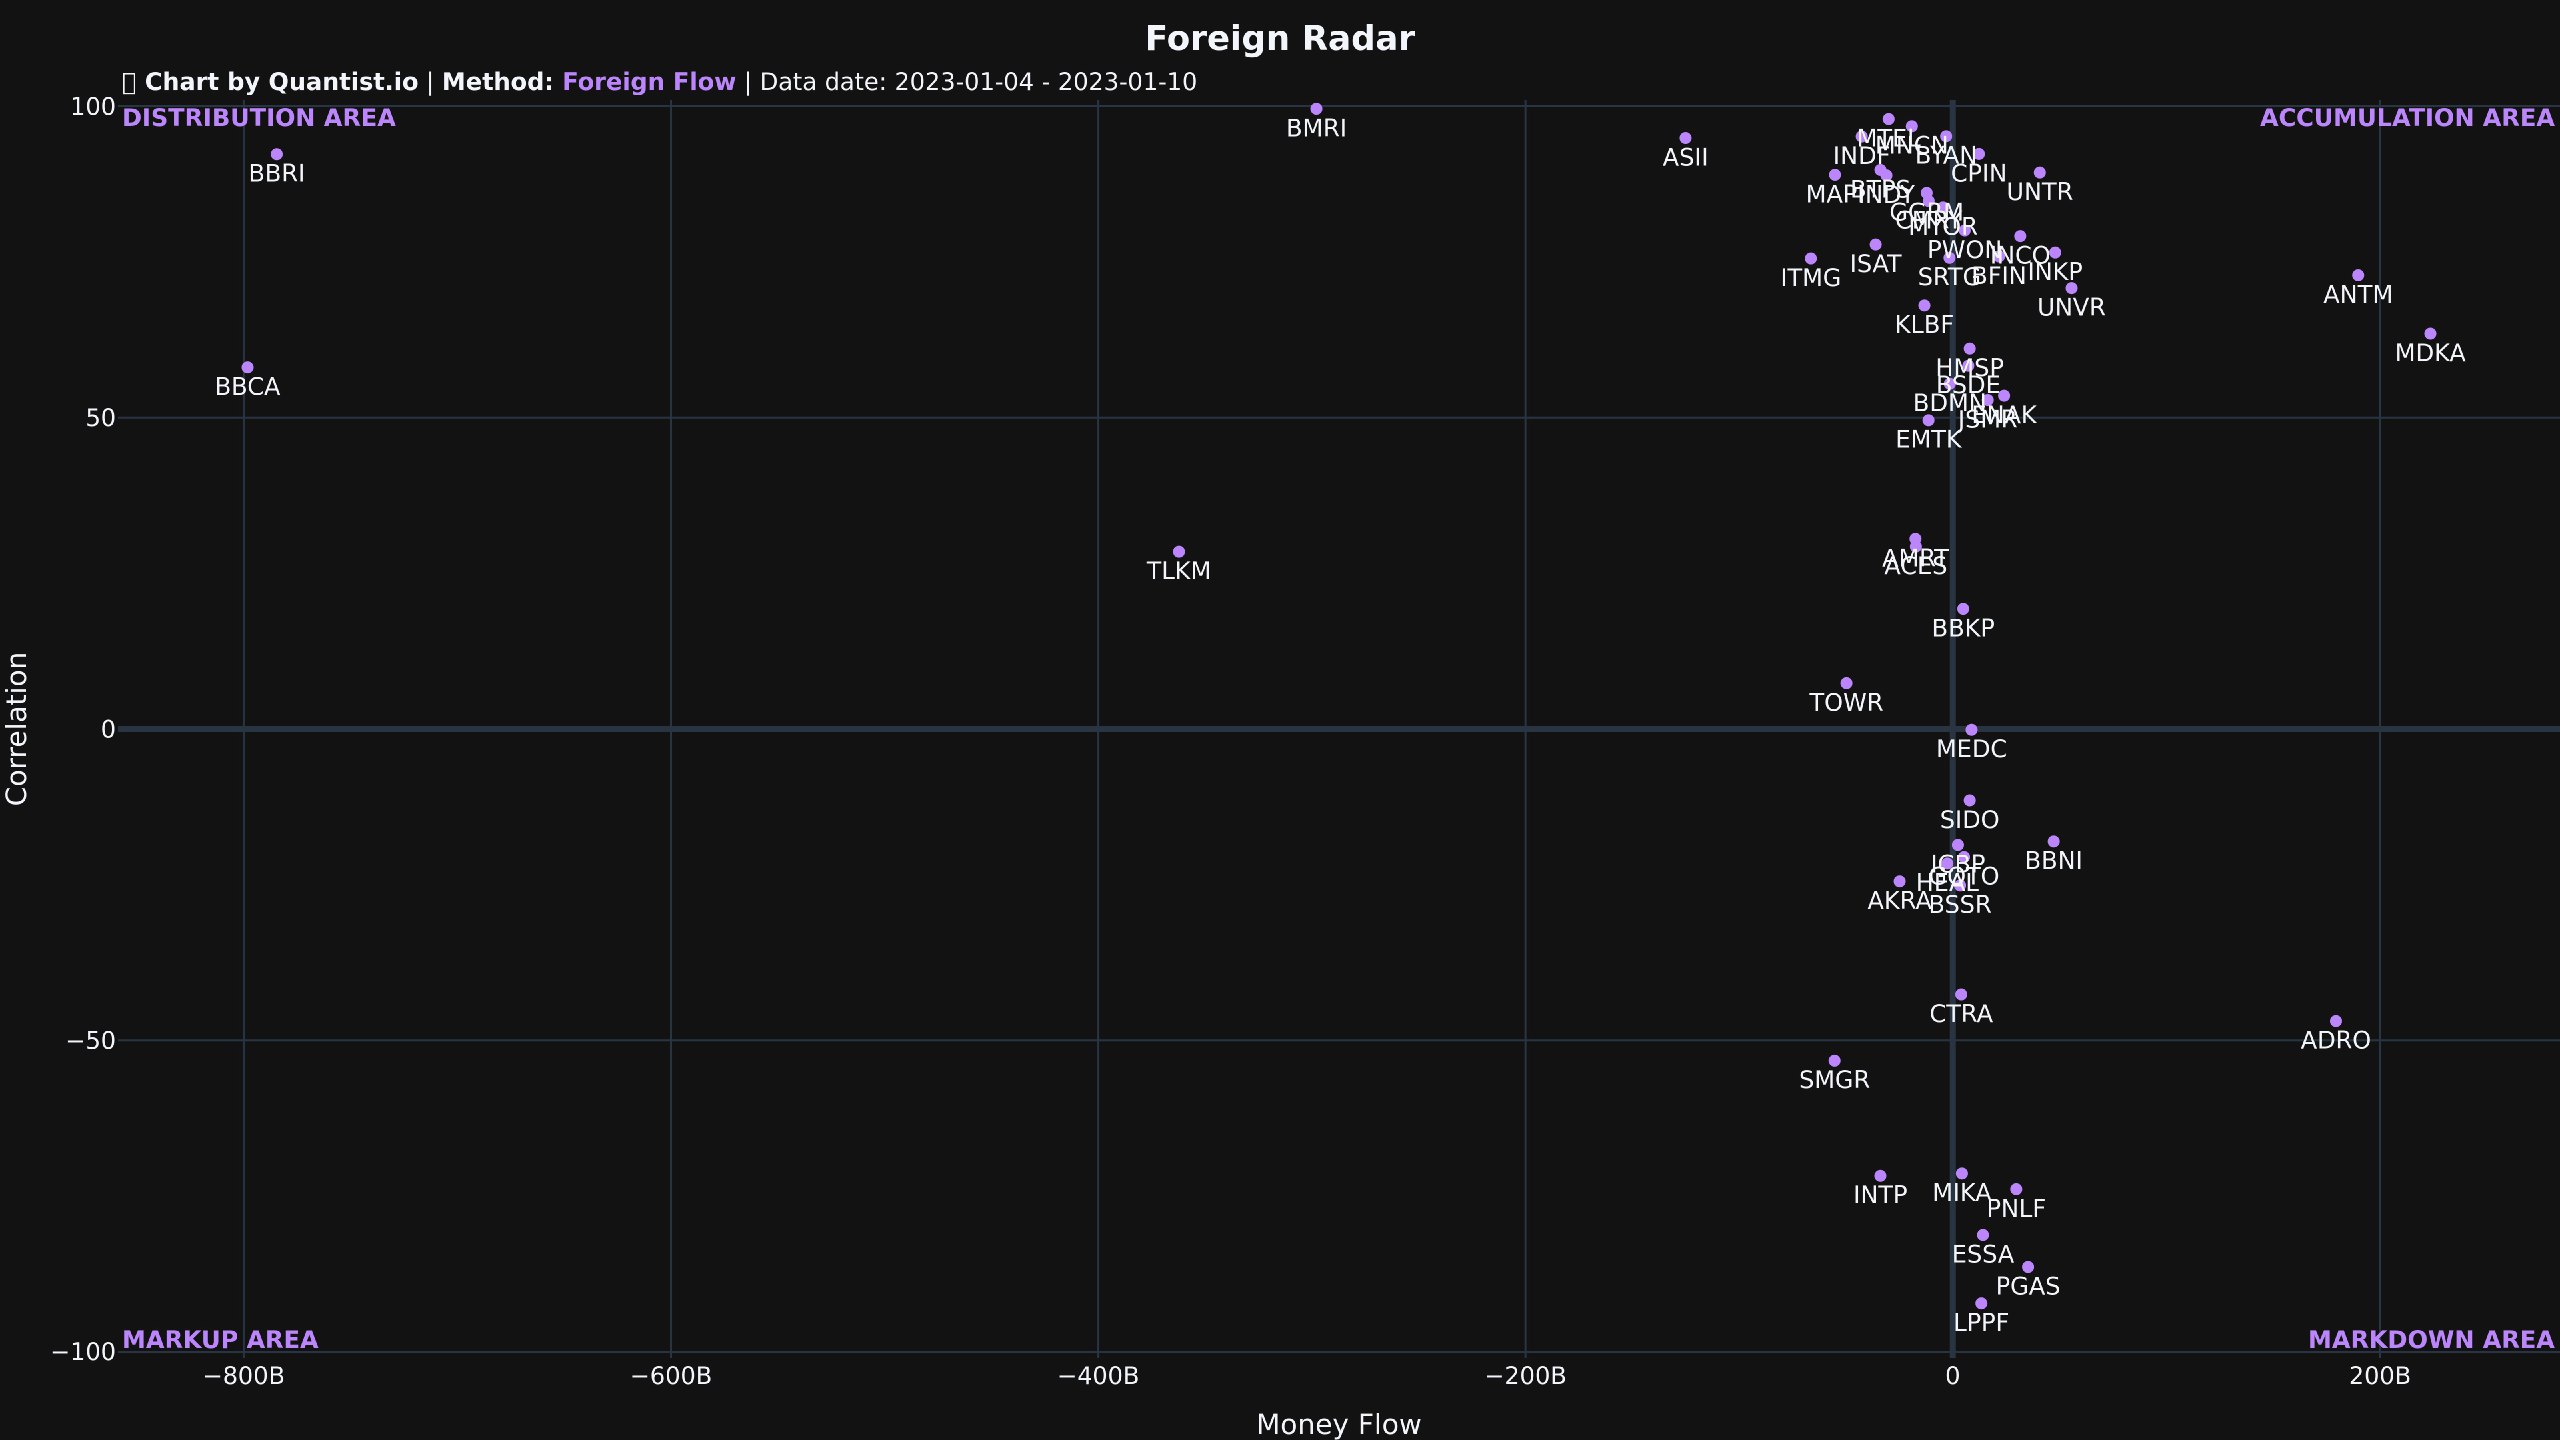Click the MARKUP AREA label
The width and height of the screenshot is (2560, 1440).
pos(221,1340)
